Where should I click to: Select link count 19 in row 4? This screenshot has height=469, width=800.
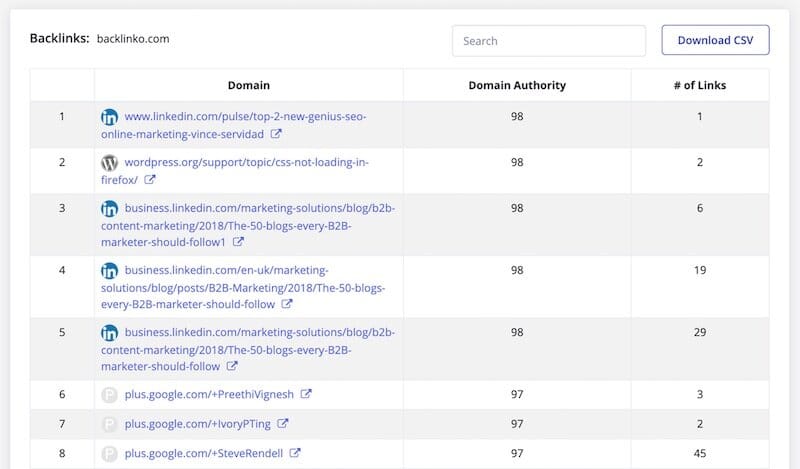[x=700, y=270]
